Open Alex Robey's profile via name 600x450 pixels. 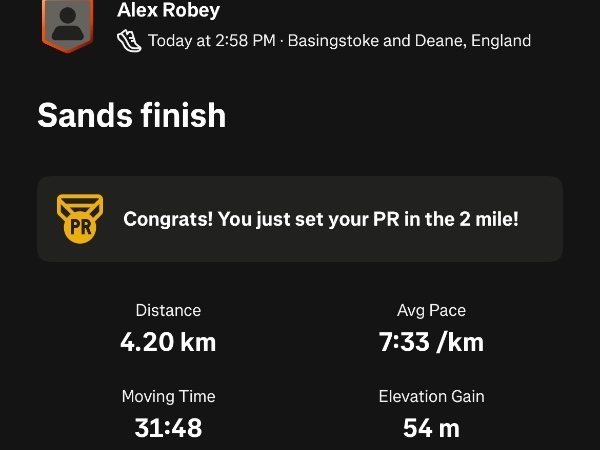click(x=168, y=11)
